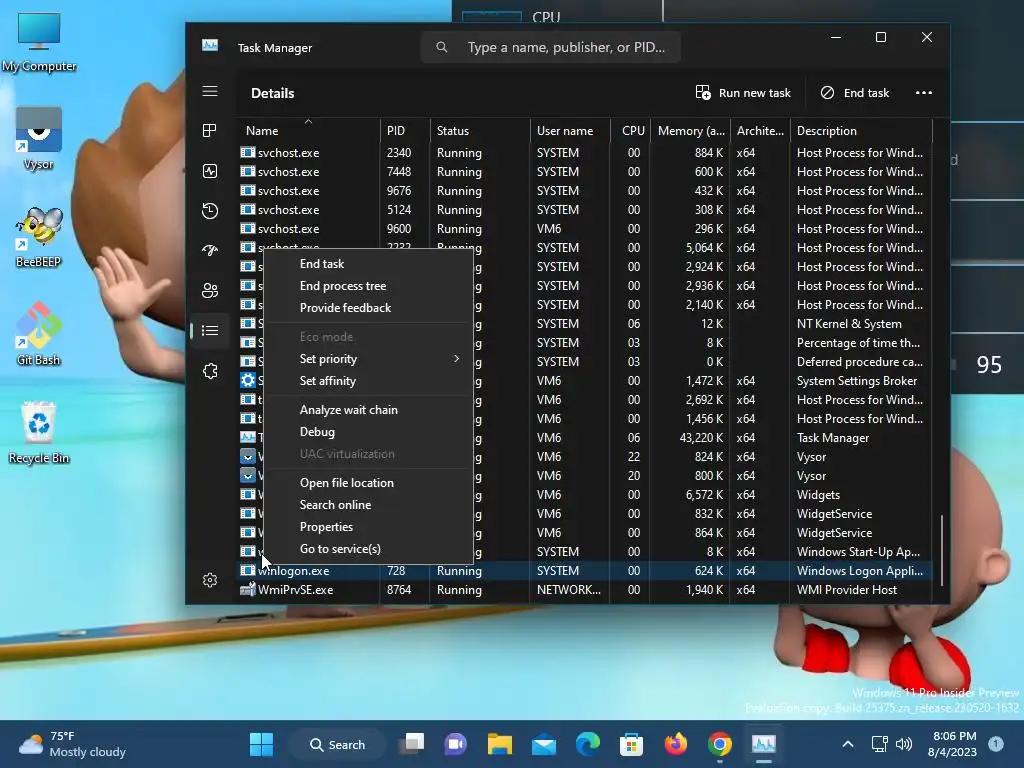
Task: Sort by the Memory column header
Action: [x=691, y=130]
